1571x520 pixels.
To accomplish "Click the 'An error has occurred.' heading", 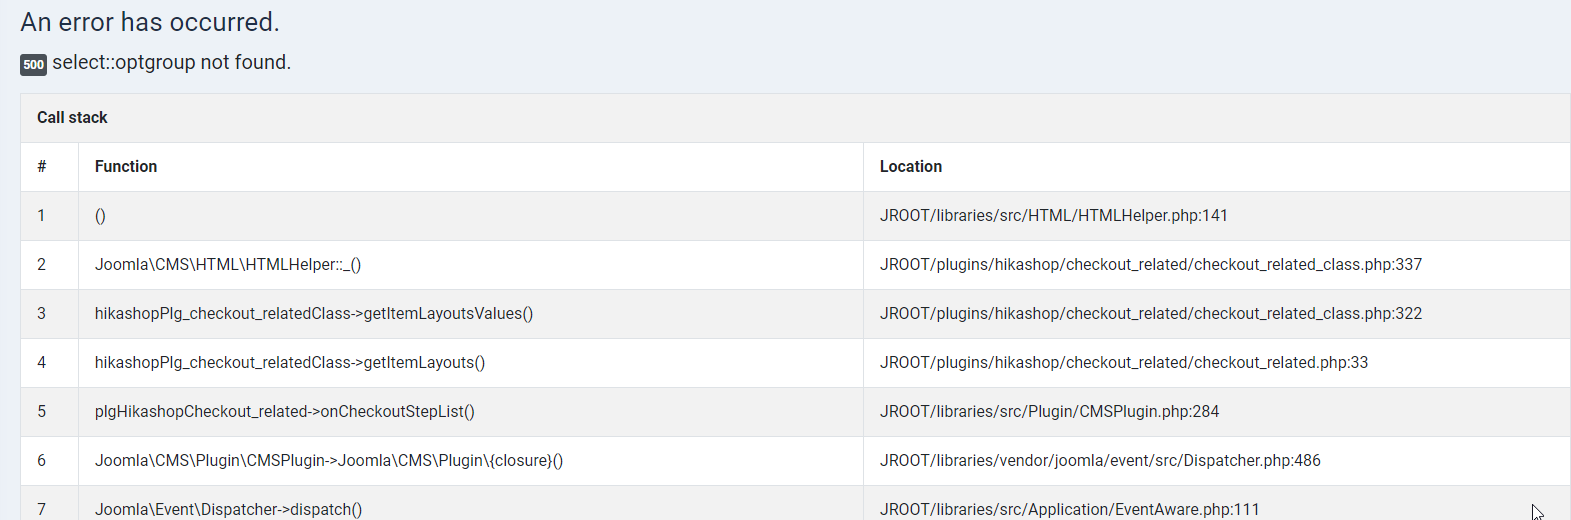I will (150, 22).
